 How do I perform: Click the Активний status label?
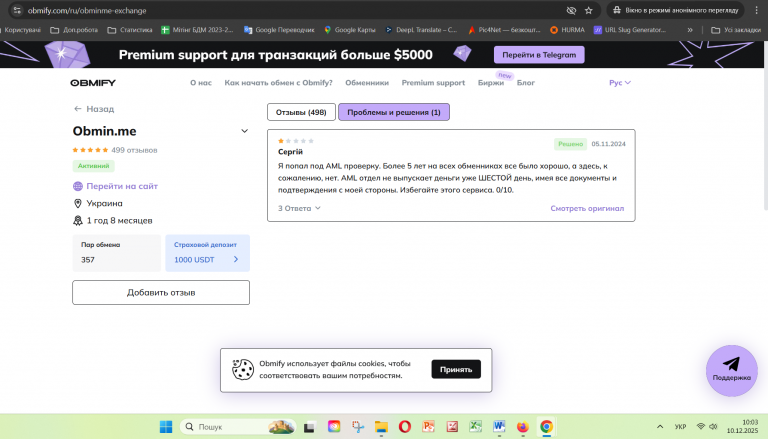94,166
